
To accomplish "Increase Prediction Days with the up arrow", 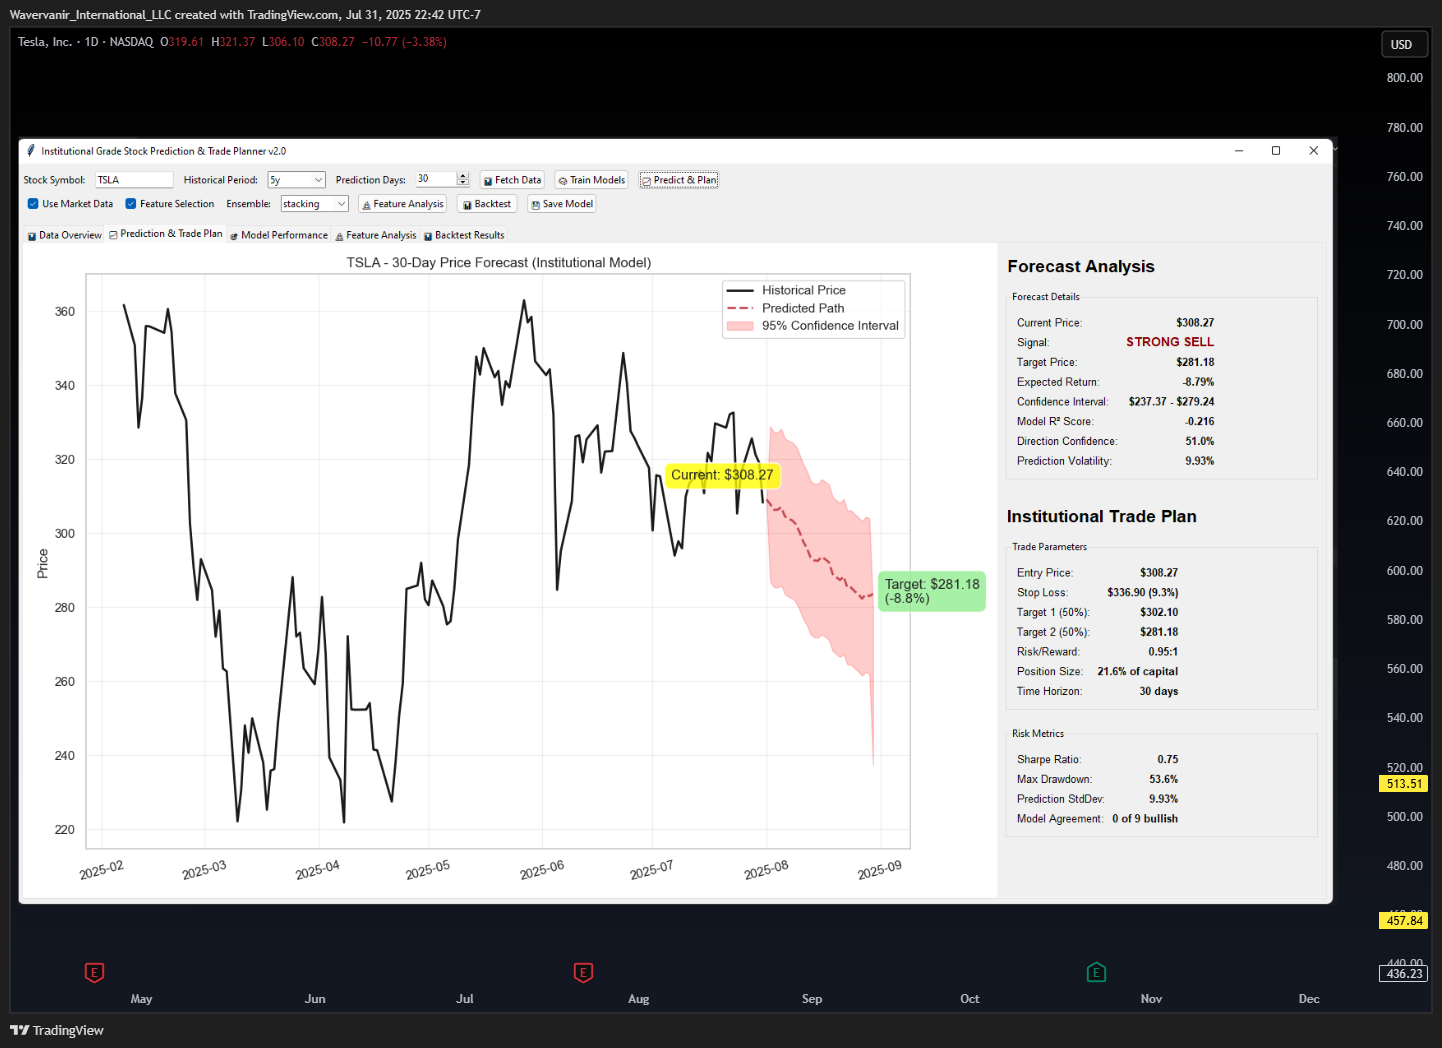I will tap(463, 176).
